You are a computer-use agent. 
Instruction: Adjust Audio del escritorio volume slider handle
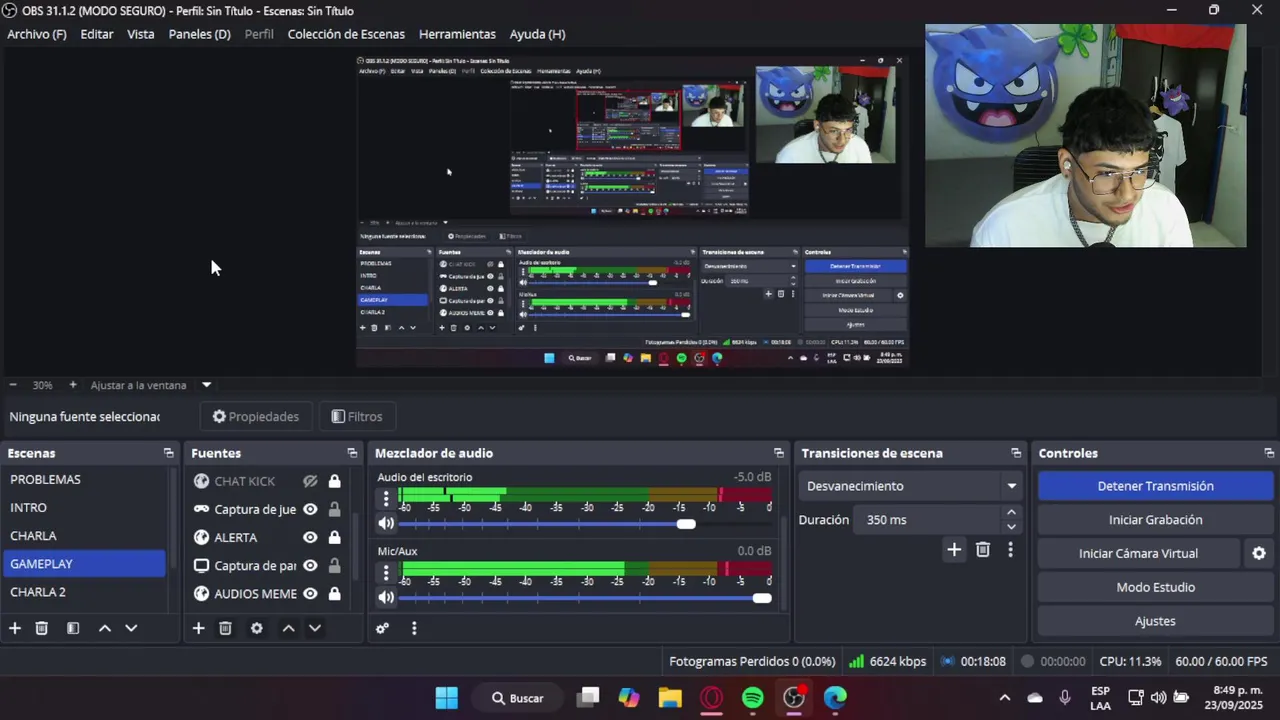click(x=686, y=524)
